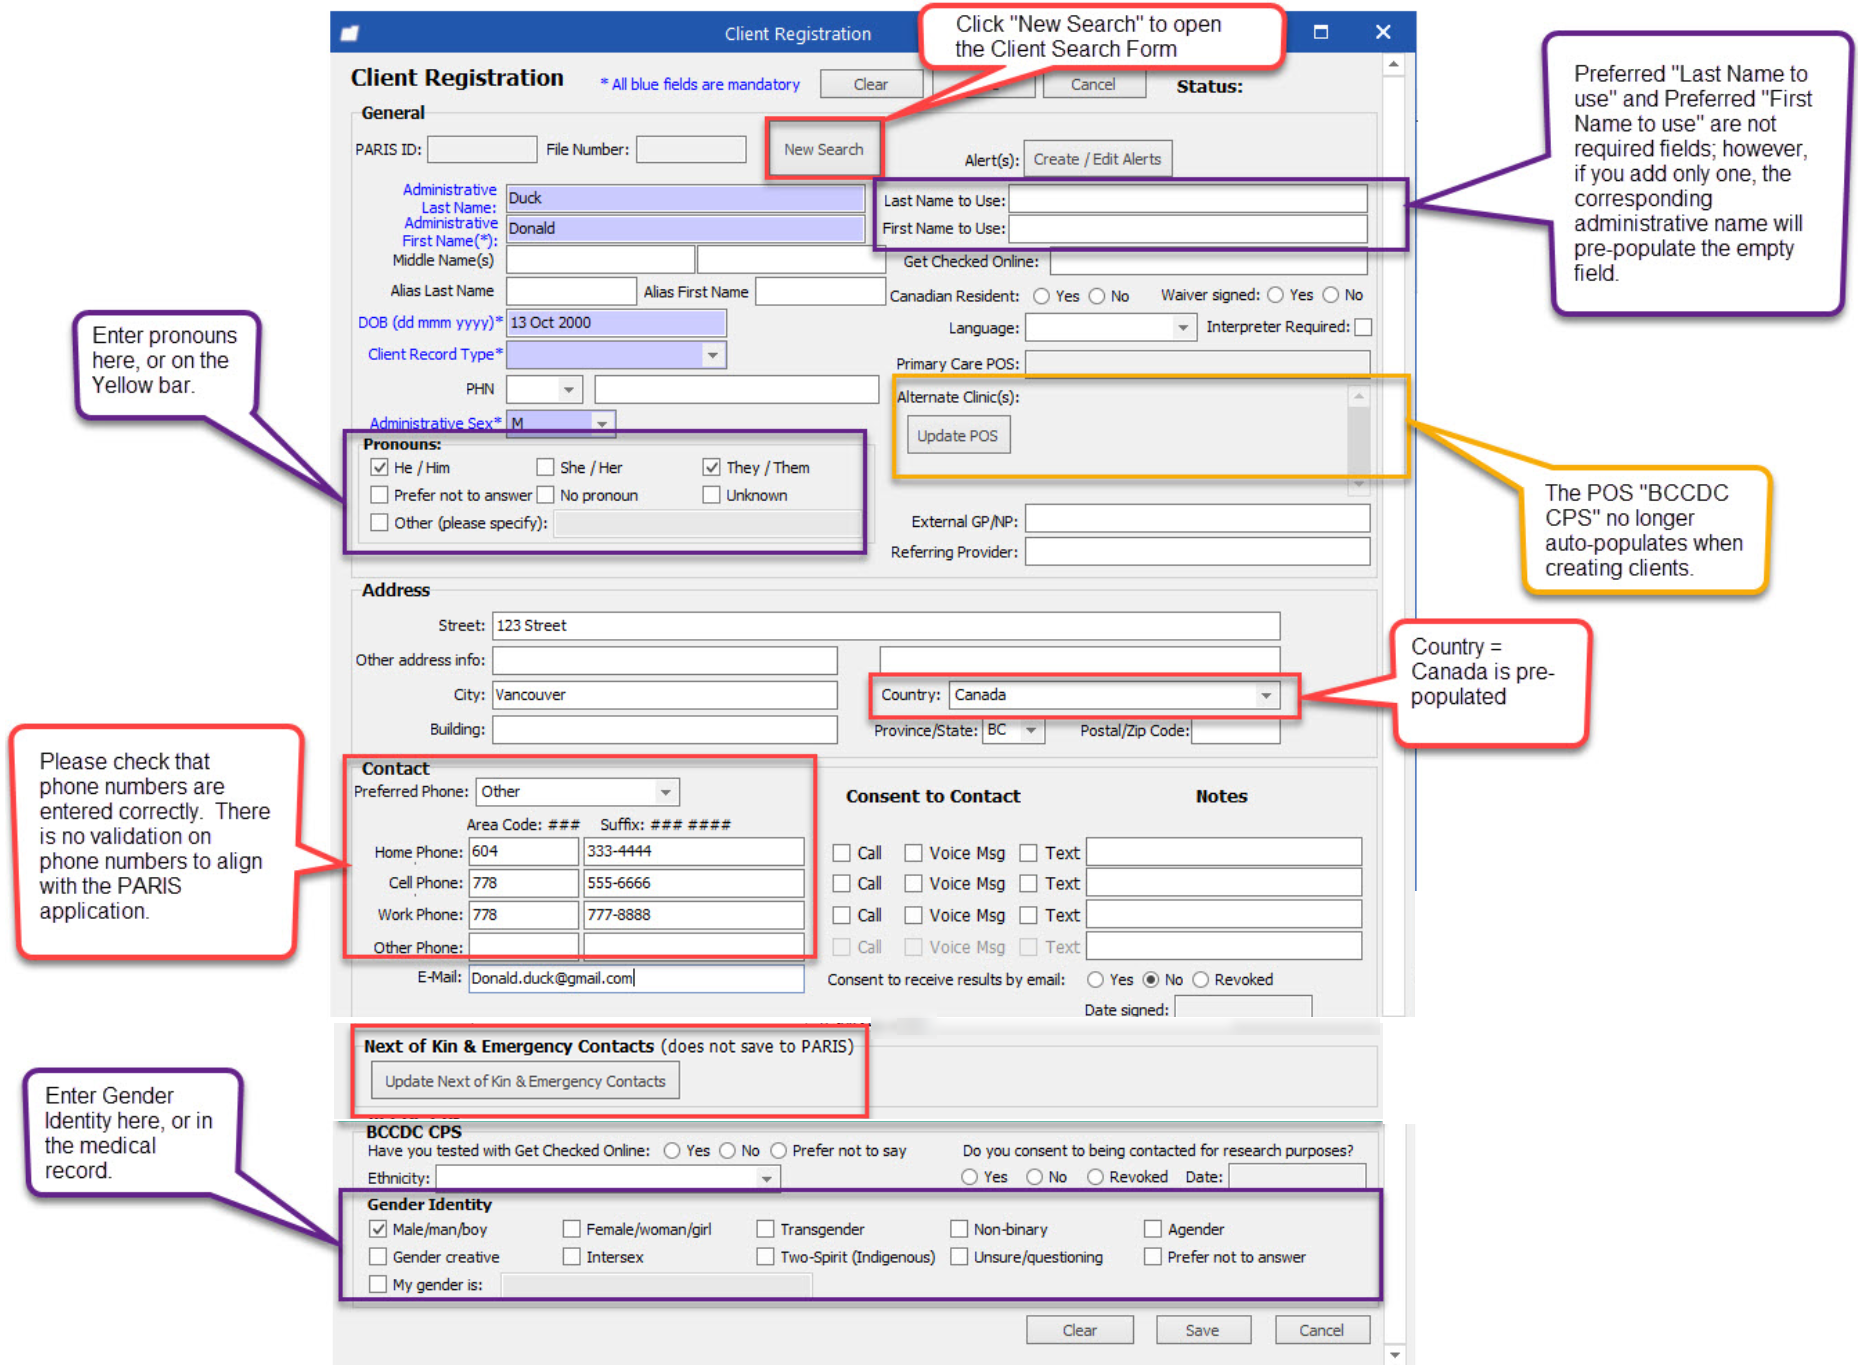
Task: Toggle the He / Him pronoun checkbox
Action: (x=379, y=467)
